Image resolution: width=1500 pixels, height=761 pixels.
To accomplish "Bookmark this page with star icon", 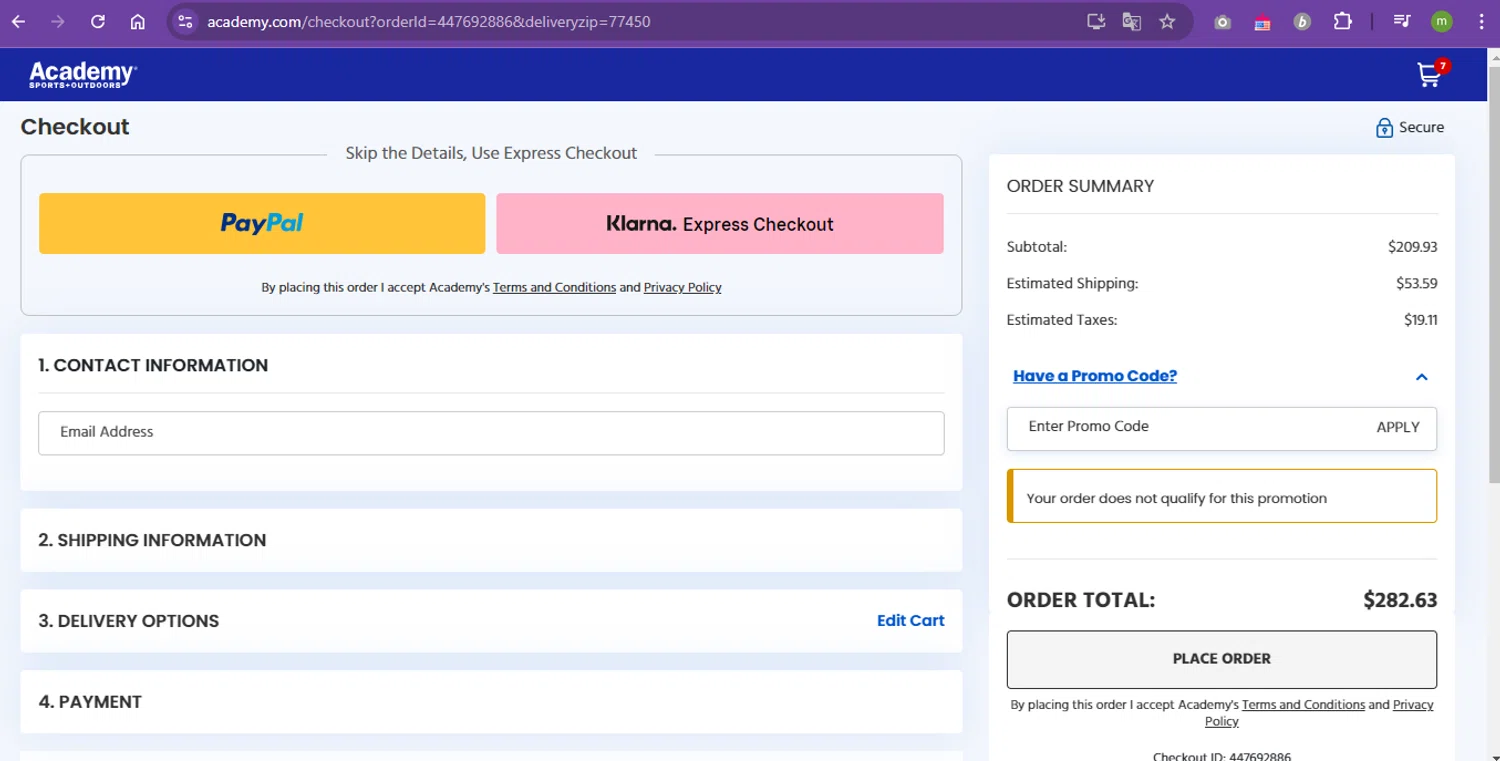I will 1167,21.
